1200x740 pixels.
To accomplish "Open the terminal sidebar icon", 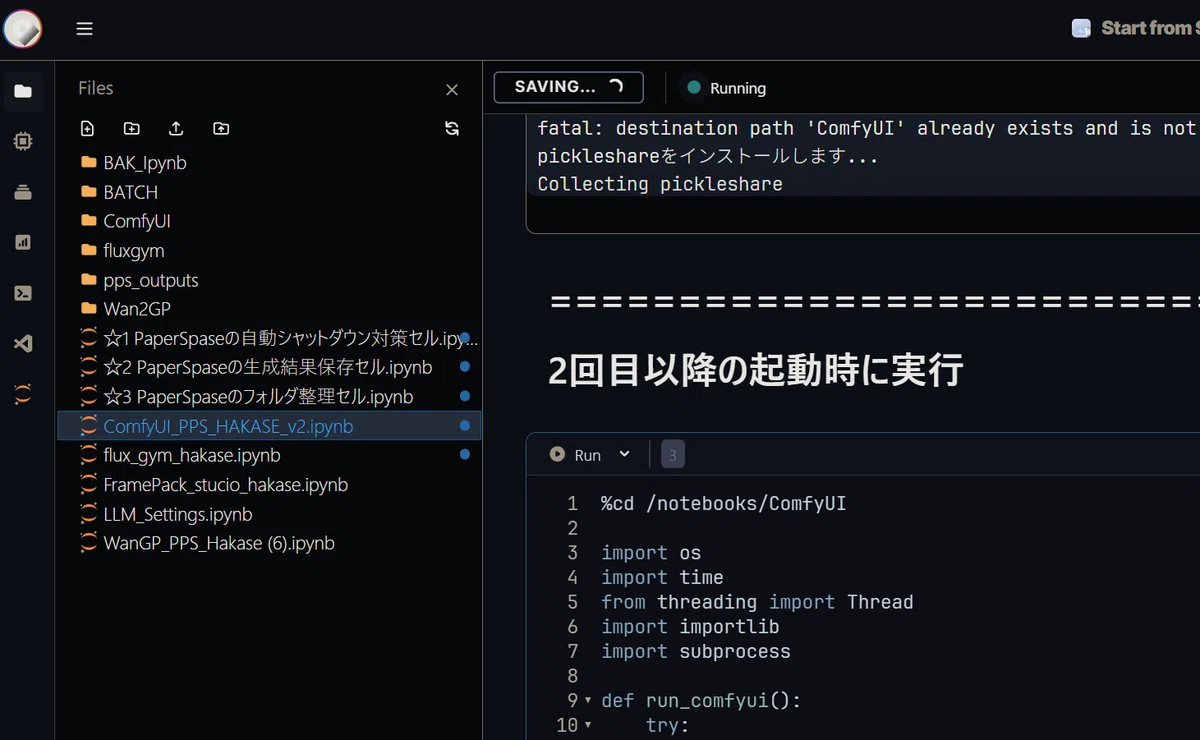I will click(23, 293).
